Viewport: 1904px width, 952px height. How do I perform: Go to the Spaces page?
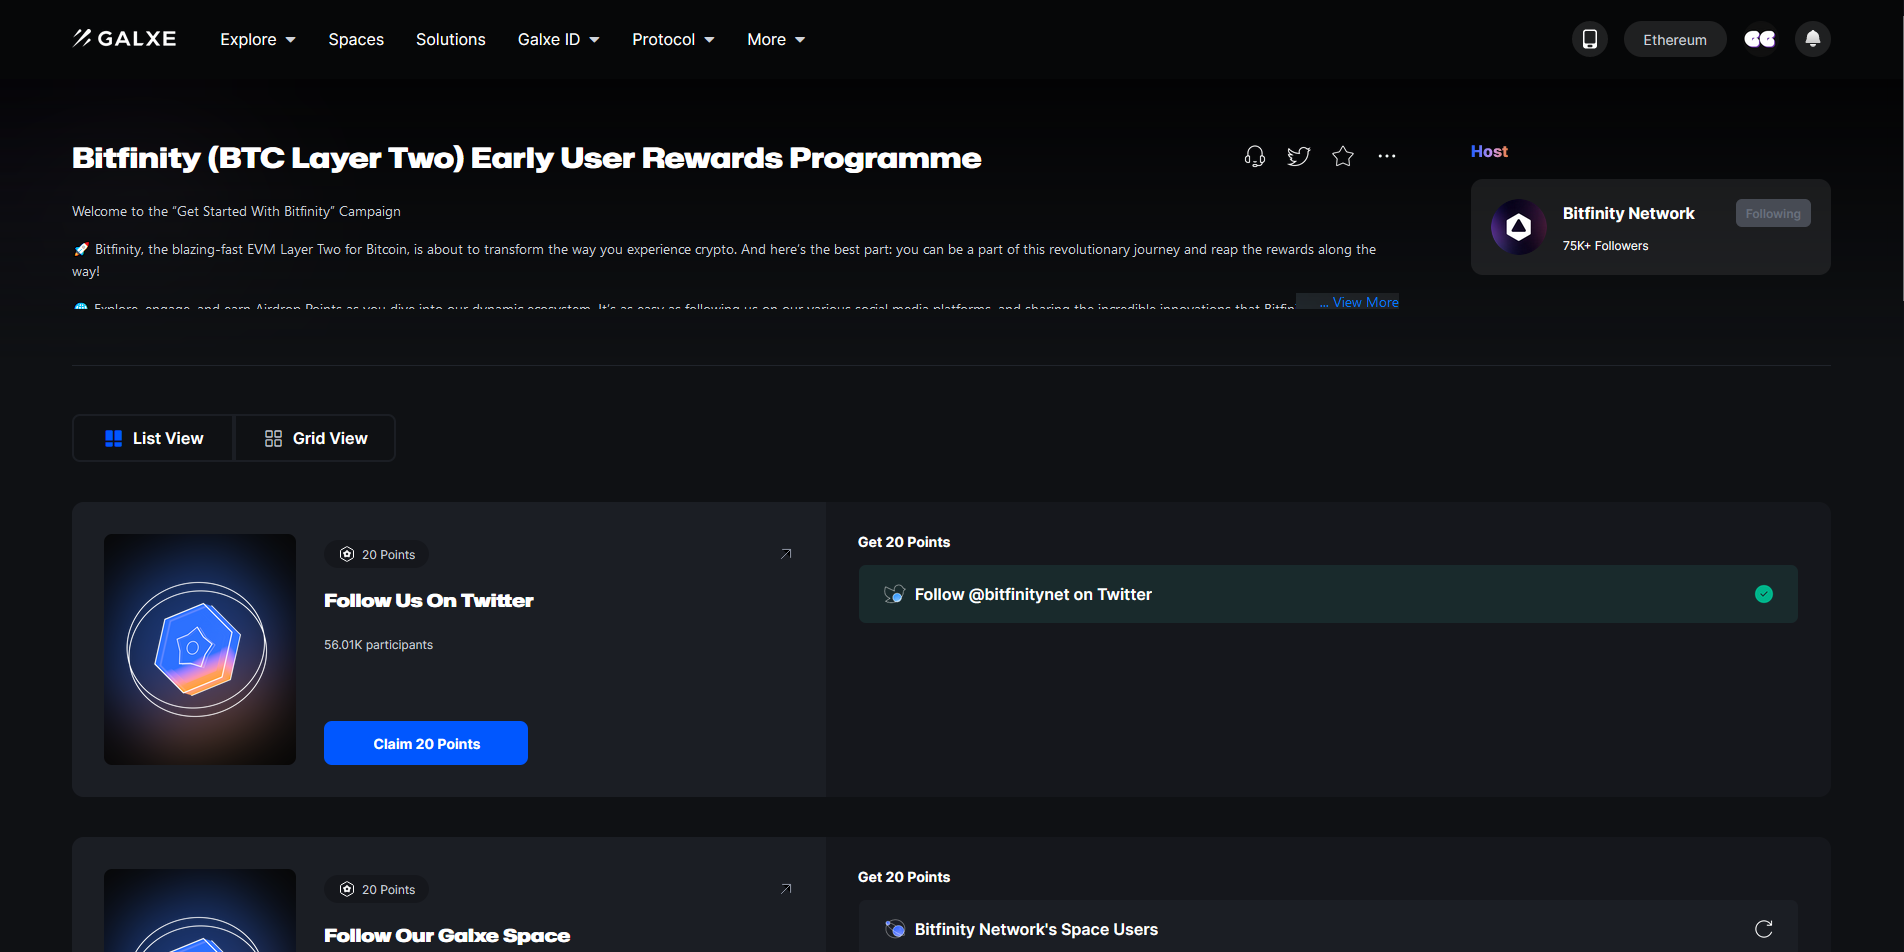[x=356, y=39]
